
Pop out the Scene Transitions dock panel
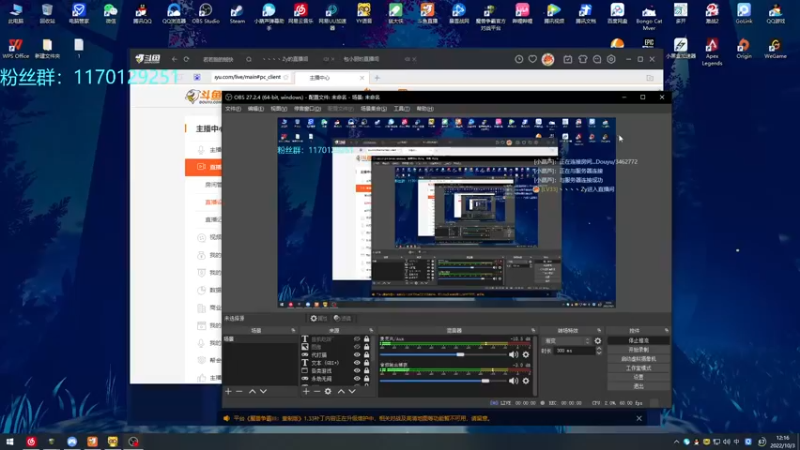pyautogui.click(x=599, y=331)
